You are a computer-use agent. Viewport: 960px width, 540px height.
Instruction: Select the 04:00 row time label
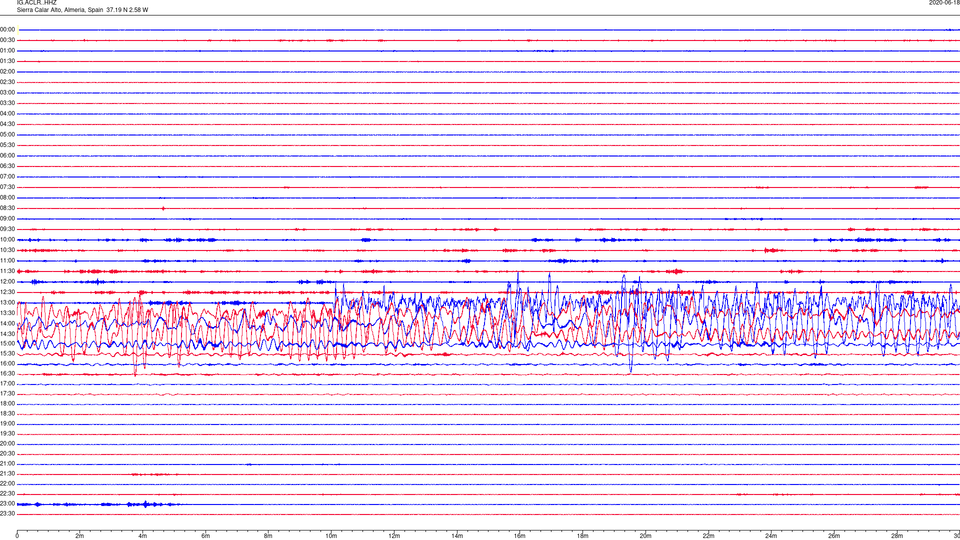pyautogui.click(x=7, y=113)
